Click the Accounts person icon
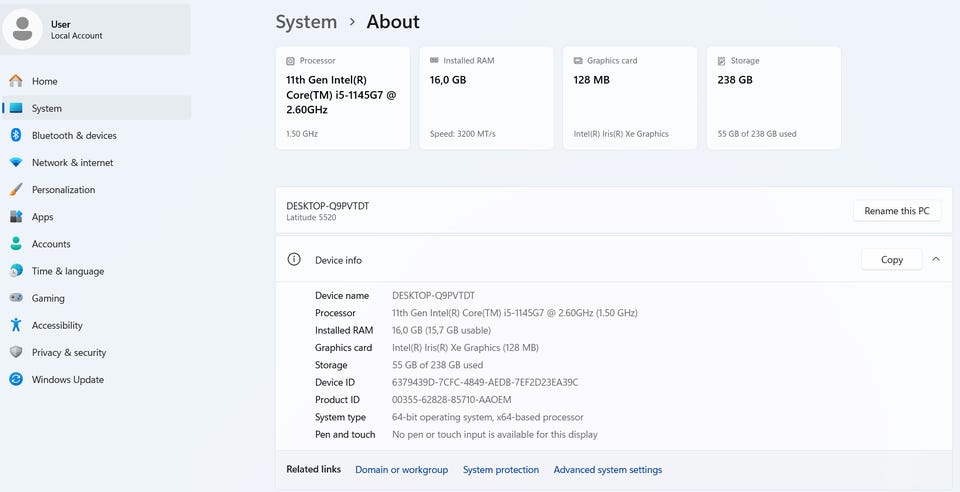The width and height of the screenshot is (960, 492). point(16,244)
